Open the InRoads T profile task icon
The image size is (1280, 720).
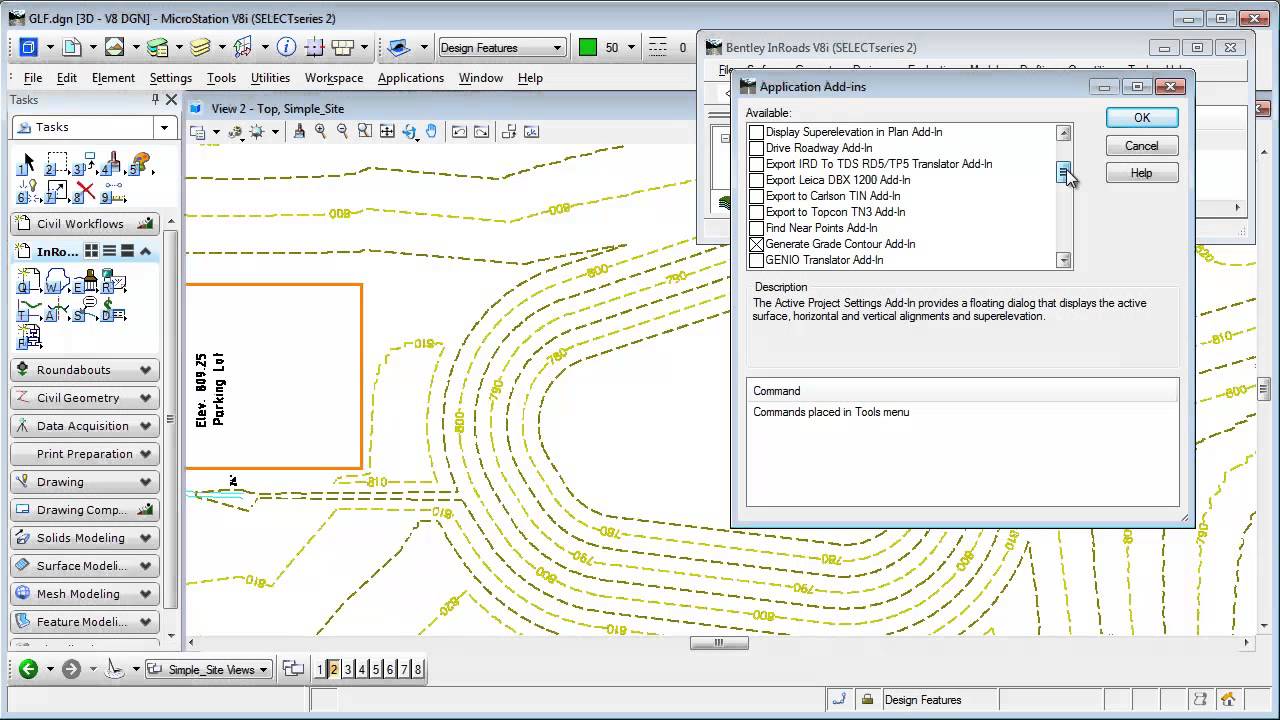click(x=28, y=311)
